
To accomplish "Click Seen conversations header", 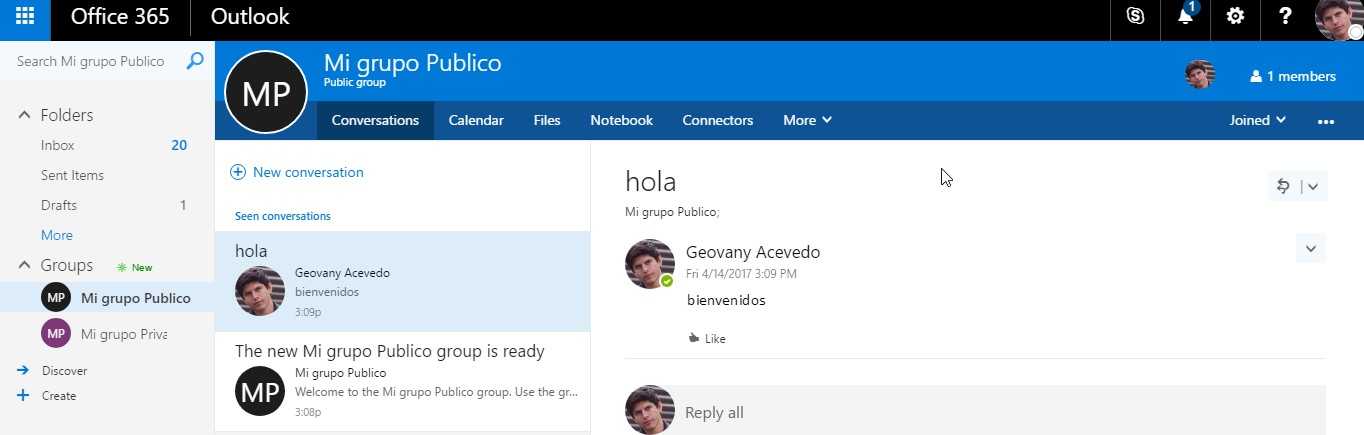I will click(x=283, y=216).
